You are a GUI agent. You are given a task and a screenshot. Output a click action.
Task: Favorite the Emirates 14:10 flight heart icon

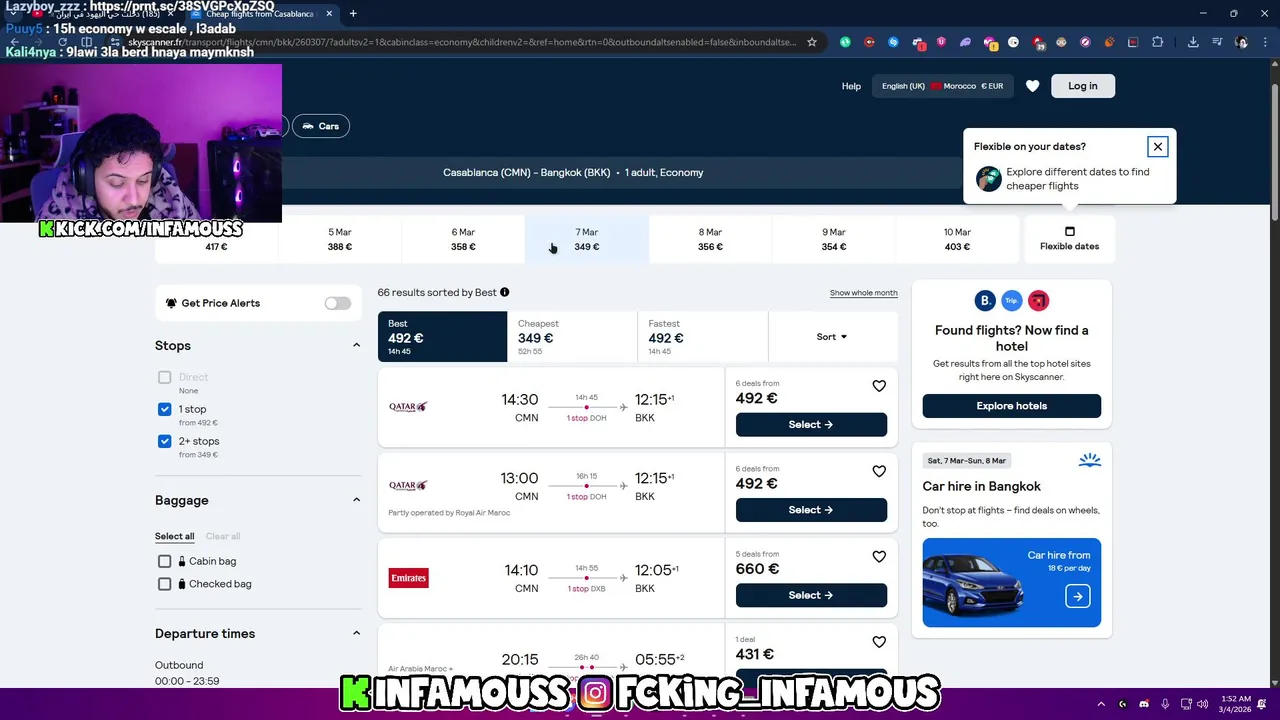879,556
